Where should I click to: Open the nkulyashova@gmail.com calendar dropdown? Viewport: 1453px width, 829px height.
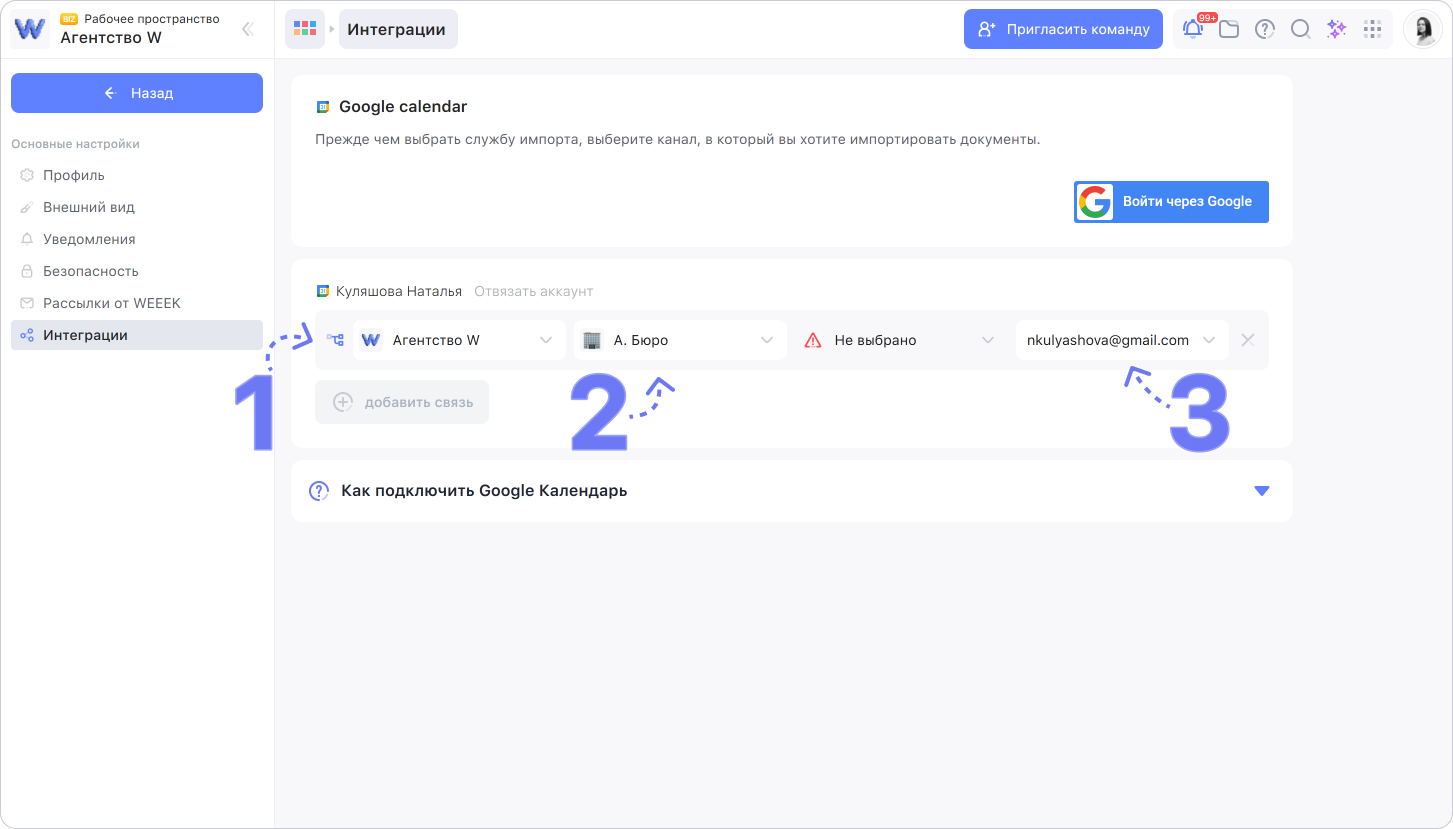click(x=1121, y=340)
